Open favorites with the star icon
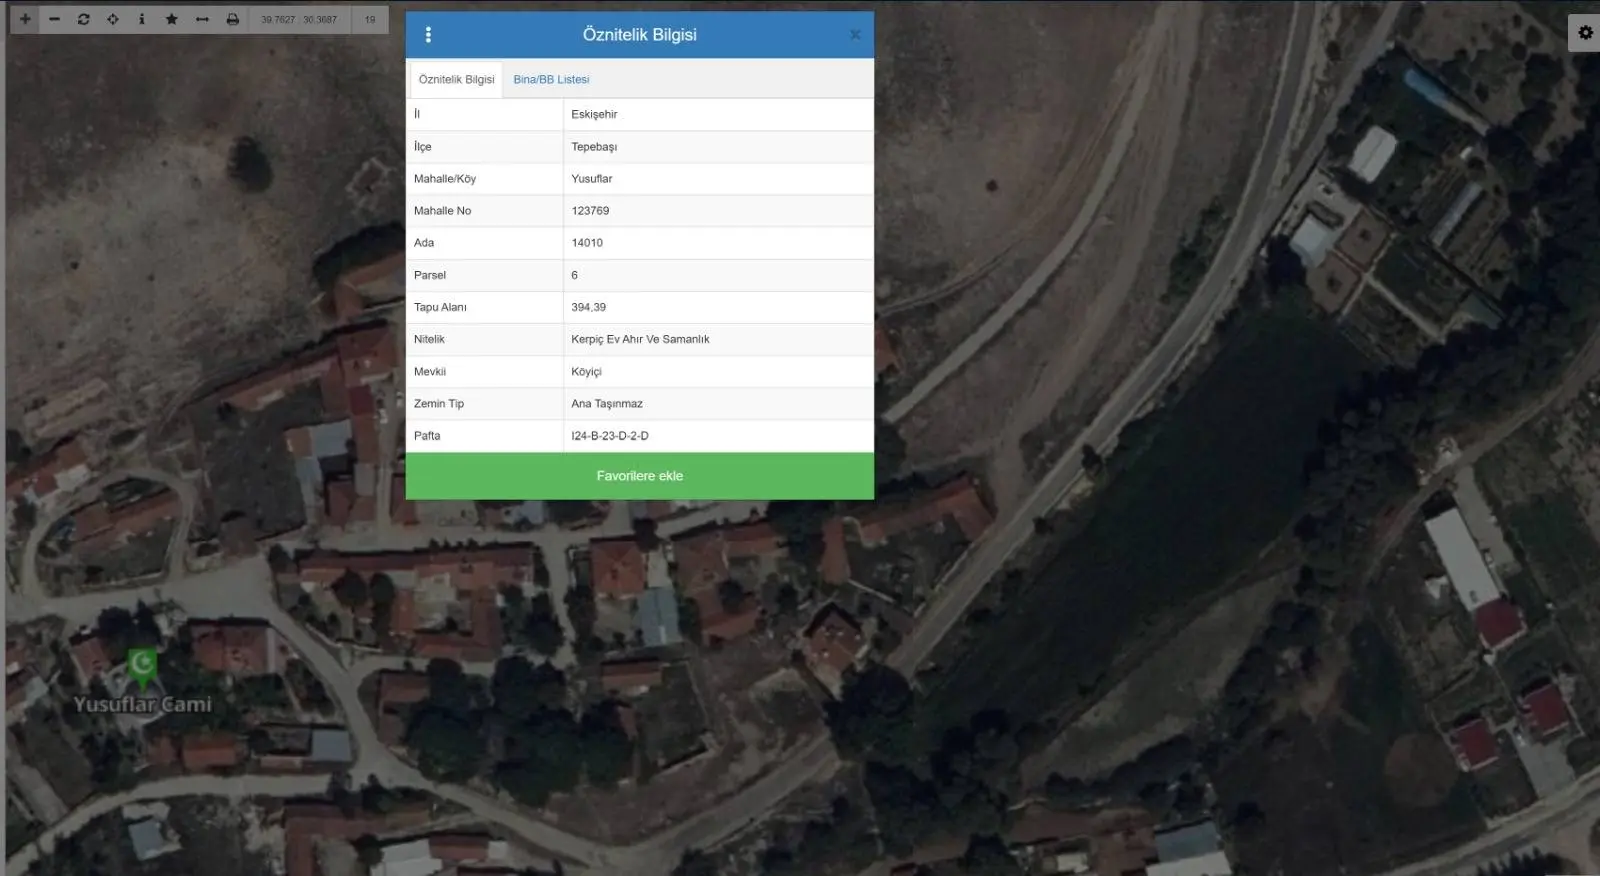 [x=172, y=19]
